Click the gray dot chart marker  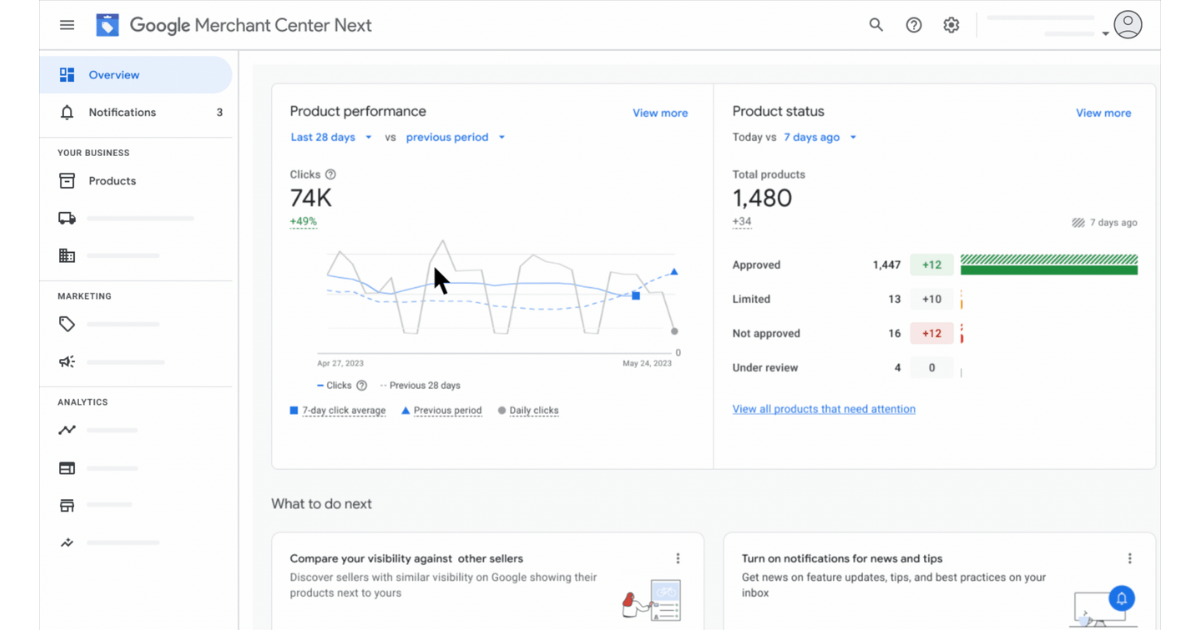point(675,331)
